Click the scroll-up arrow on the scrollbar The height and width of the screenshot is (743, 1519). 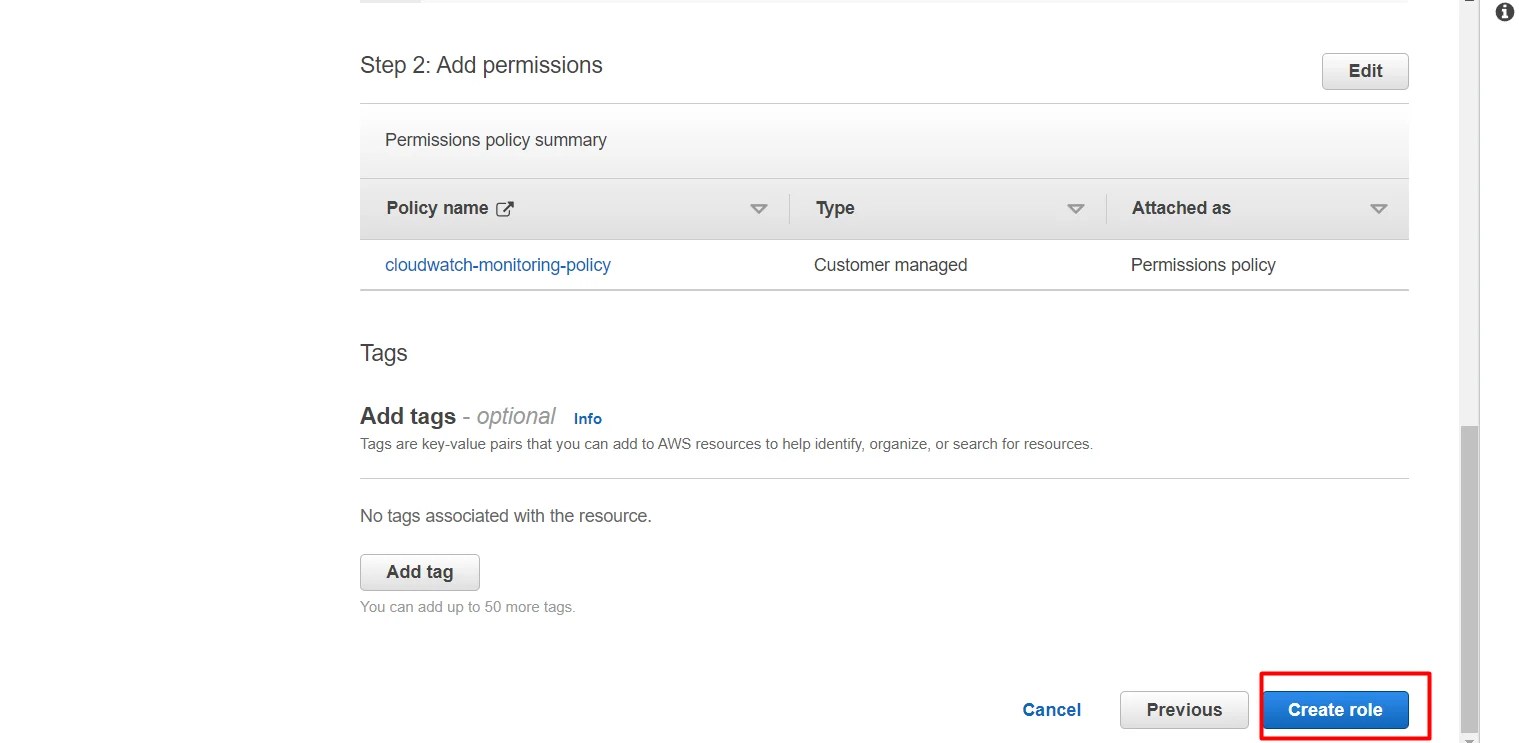coord(1469,3)
